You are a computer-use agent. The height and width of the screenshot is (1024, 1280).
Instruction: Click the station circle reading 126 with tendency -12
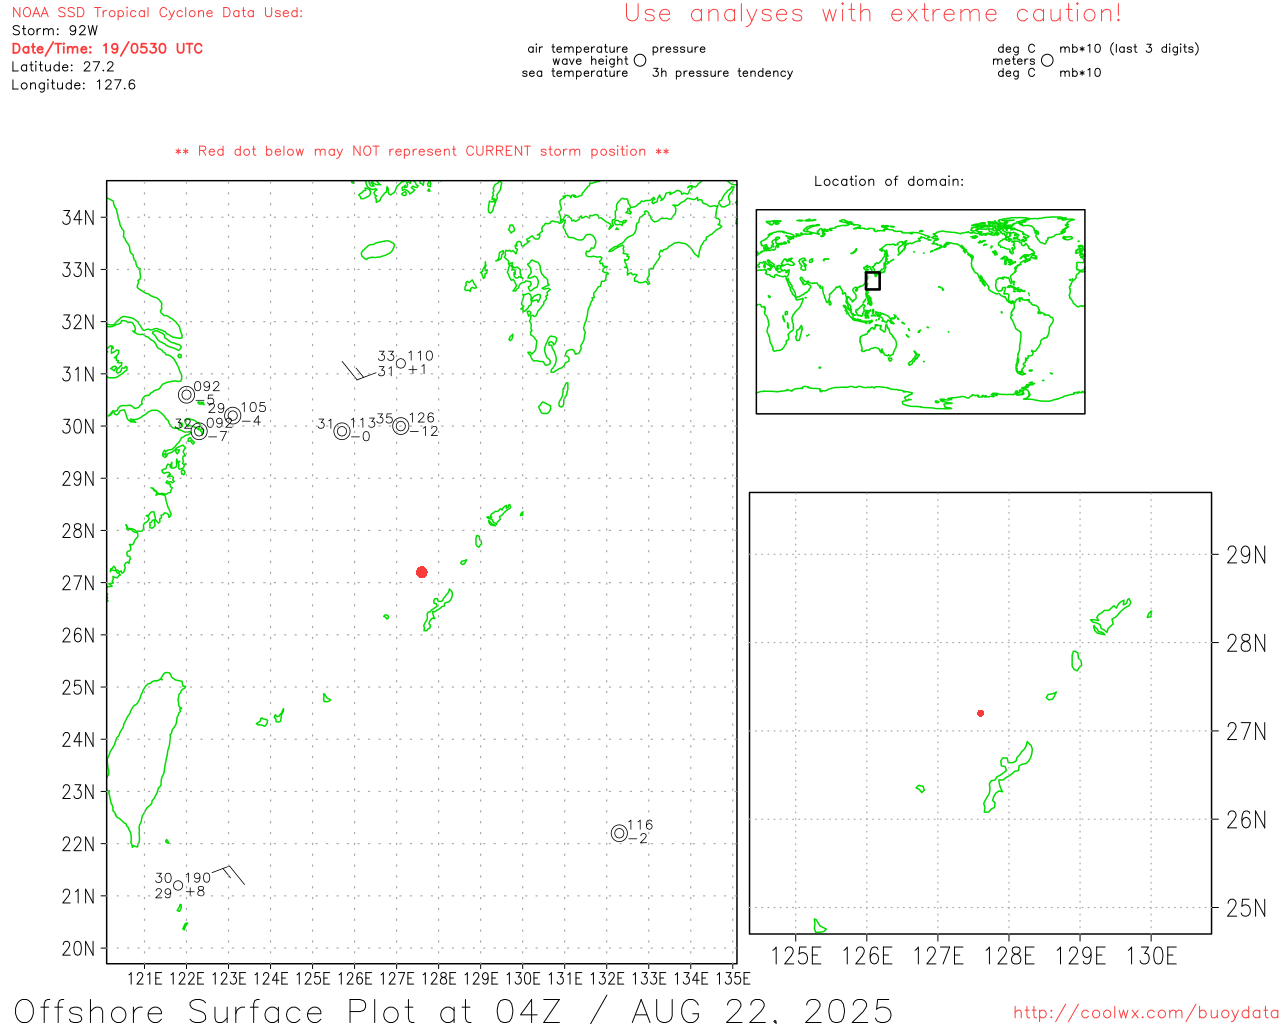click(401, 426)
